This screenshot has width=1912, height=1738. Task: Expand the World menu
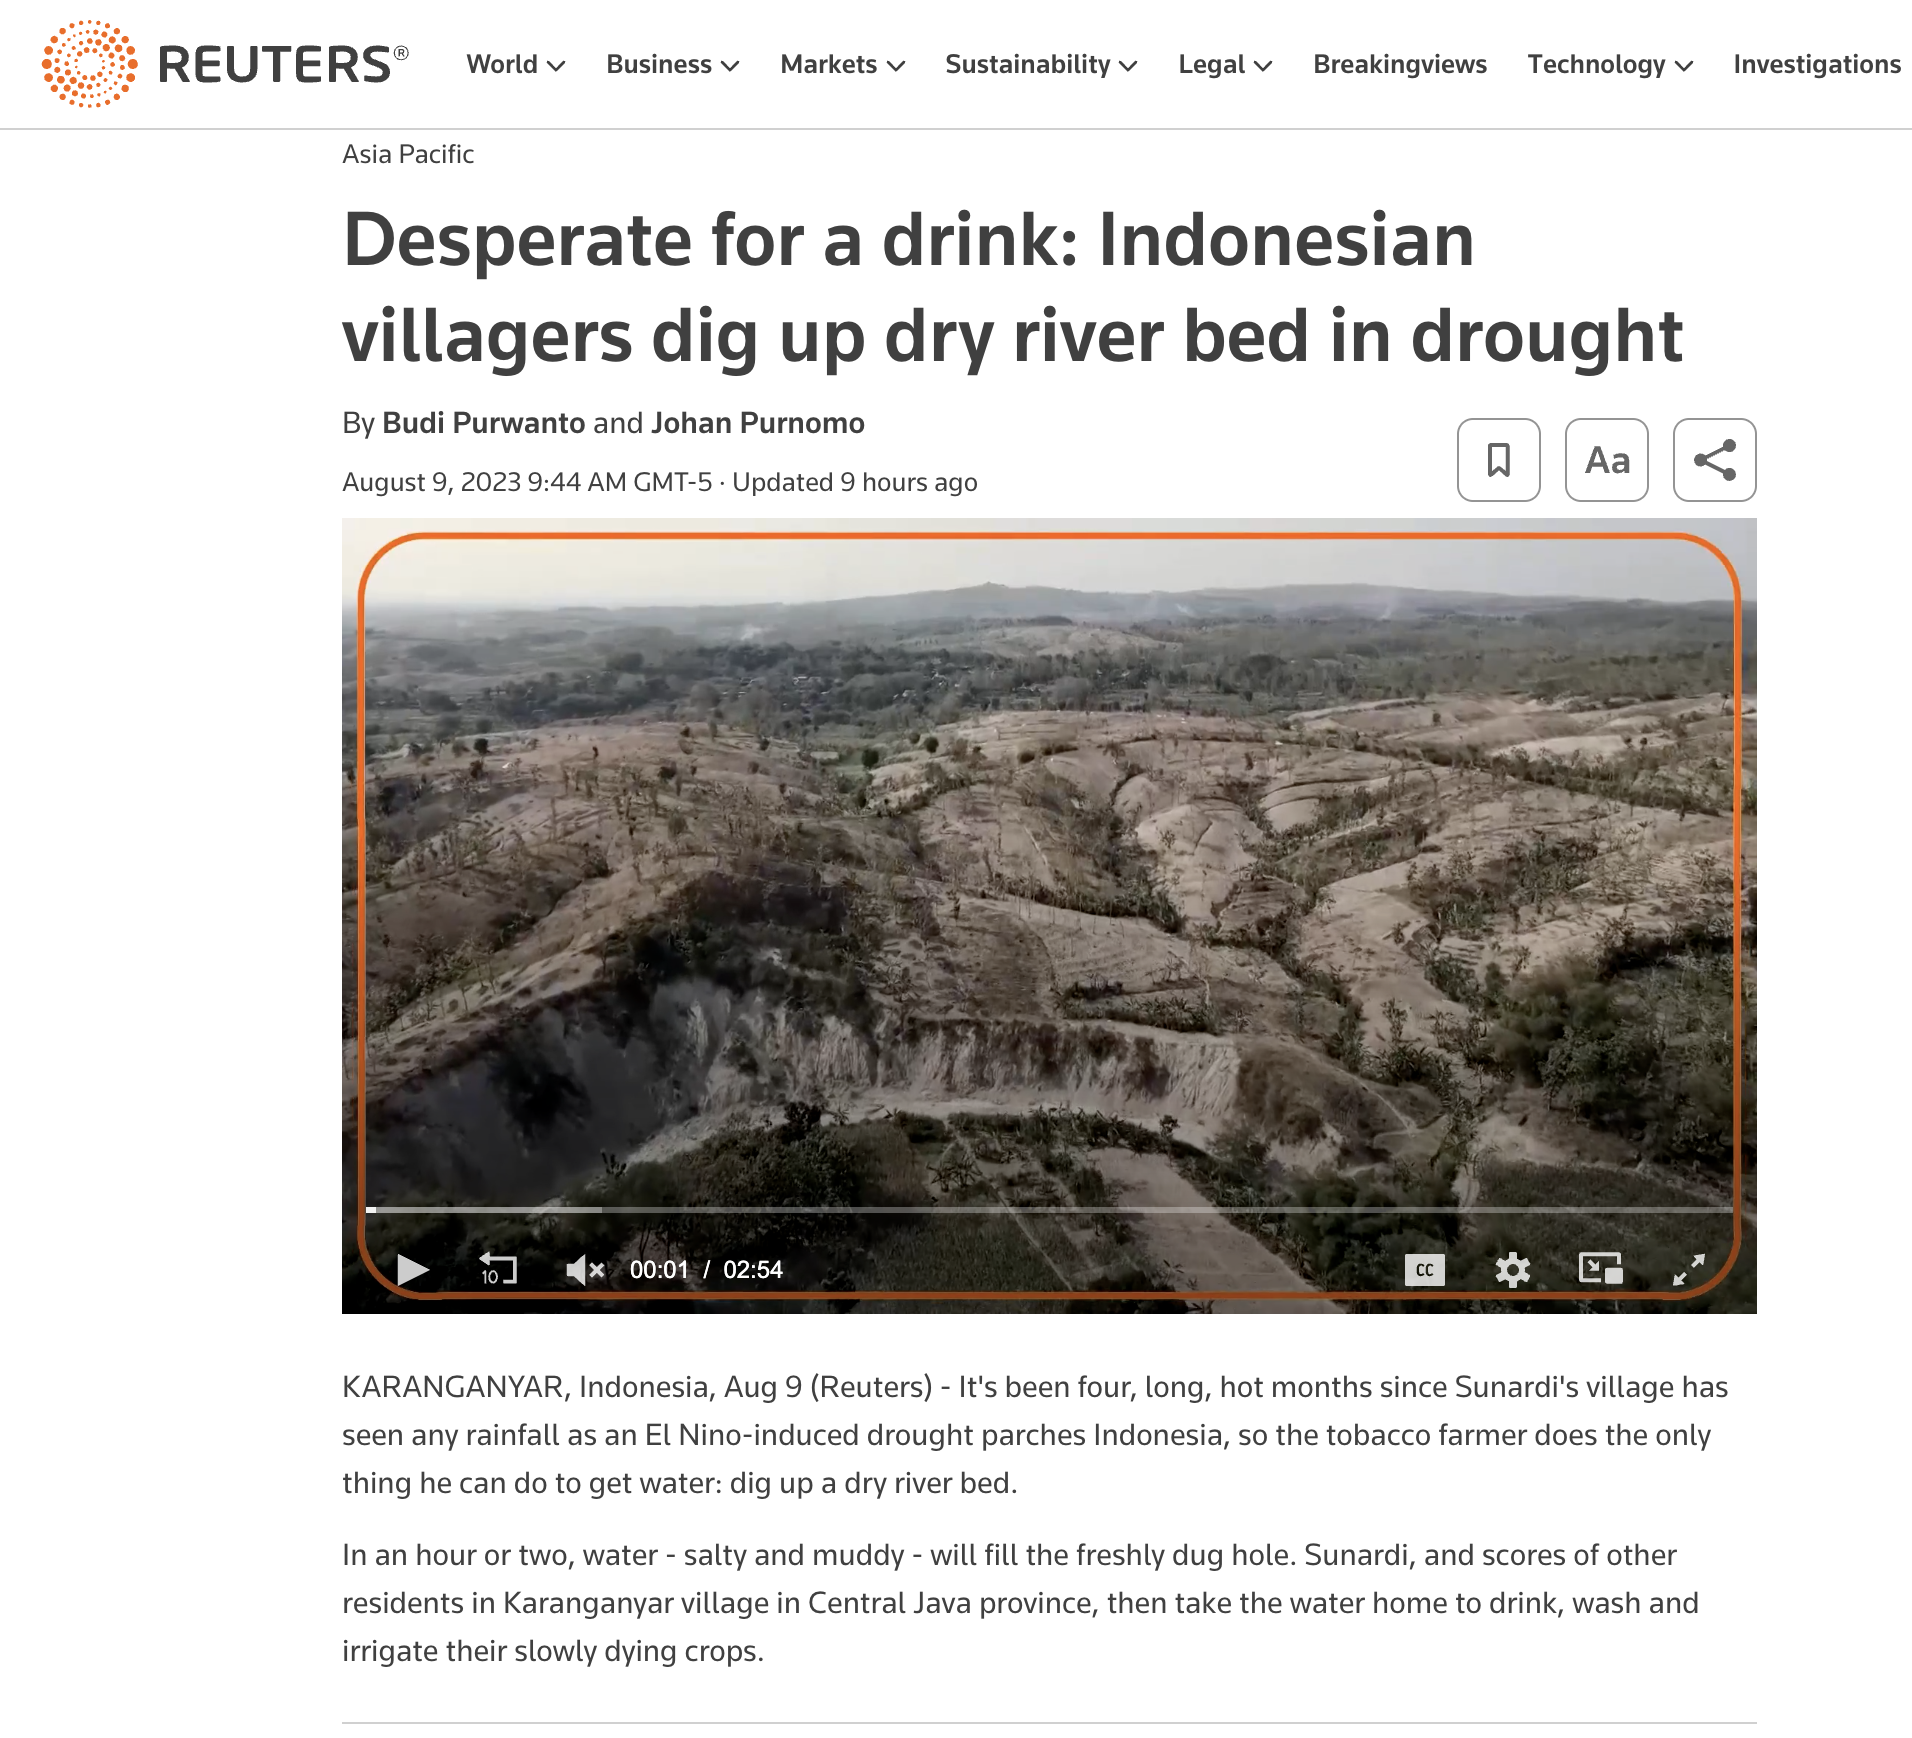pos(516,65)
